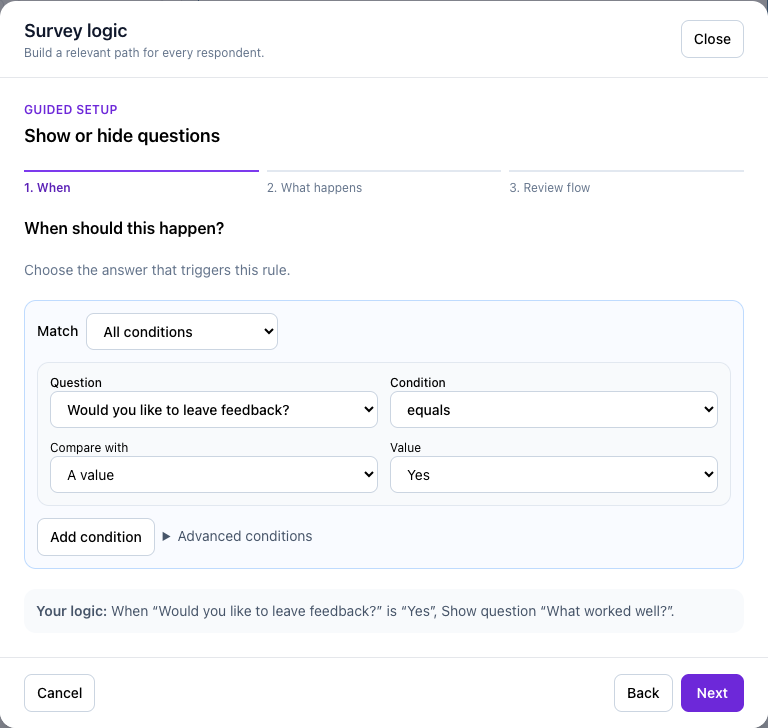Click 'When should this happen?' heading
The height and width of the screenshot is (728, 768).
coord(124,228)
